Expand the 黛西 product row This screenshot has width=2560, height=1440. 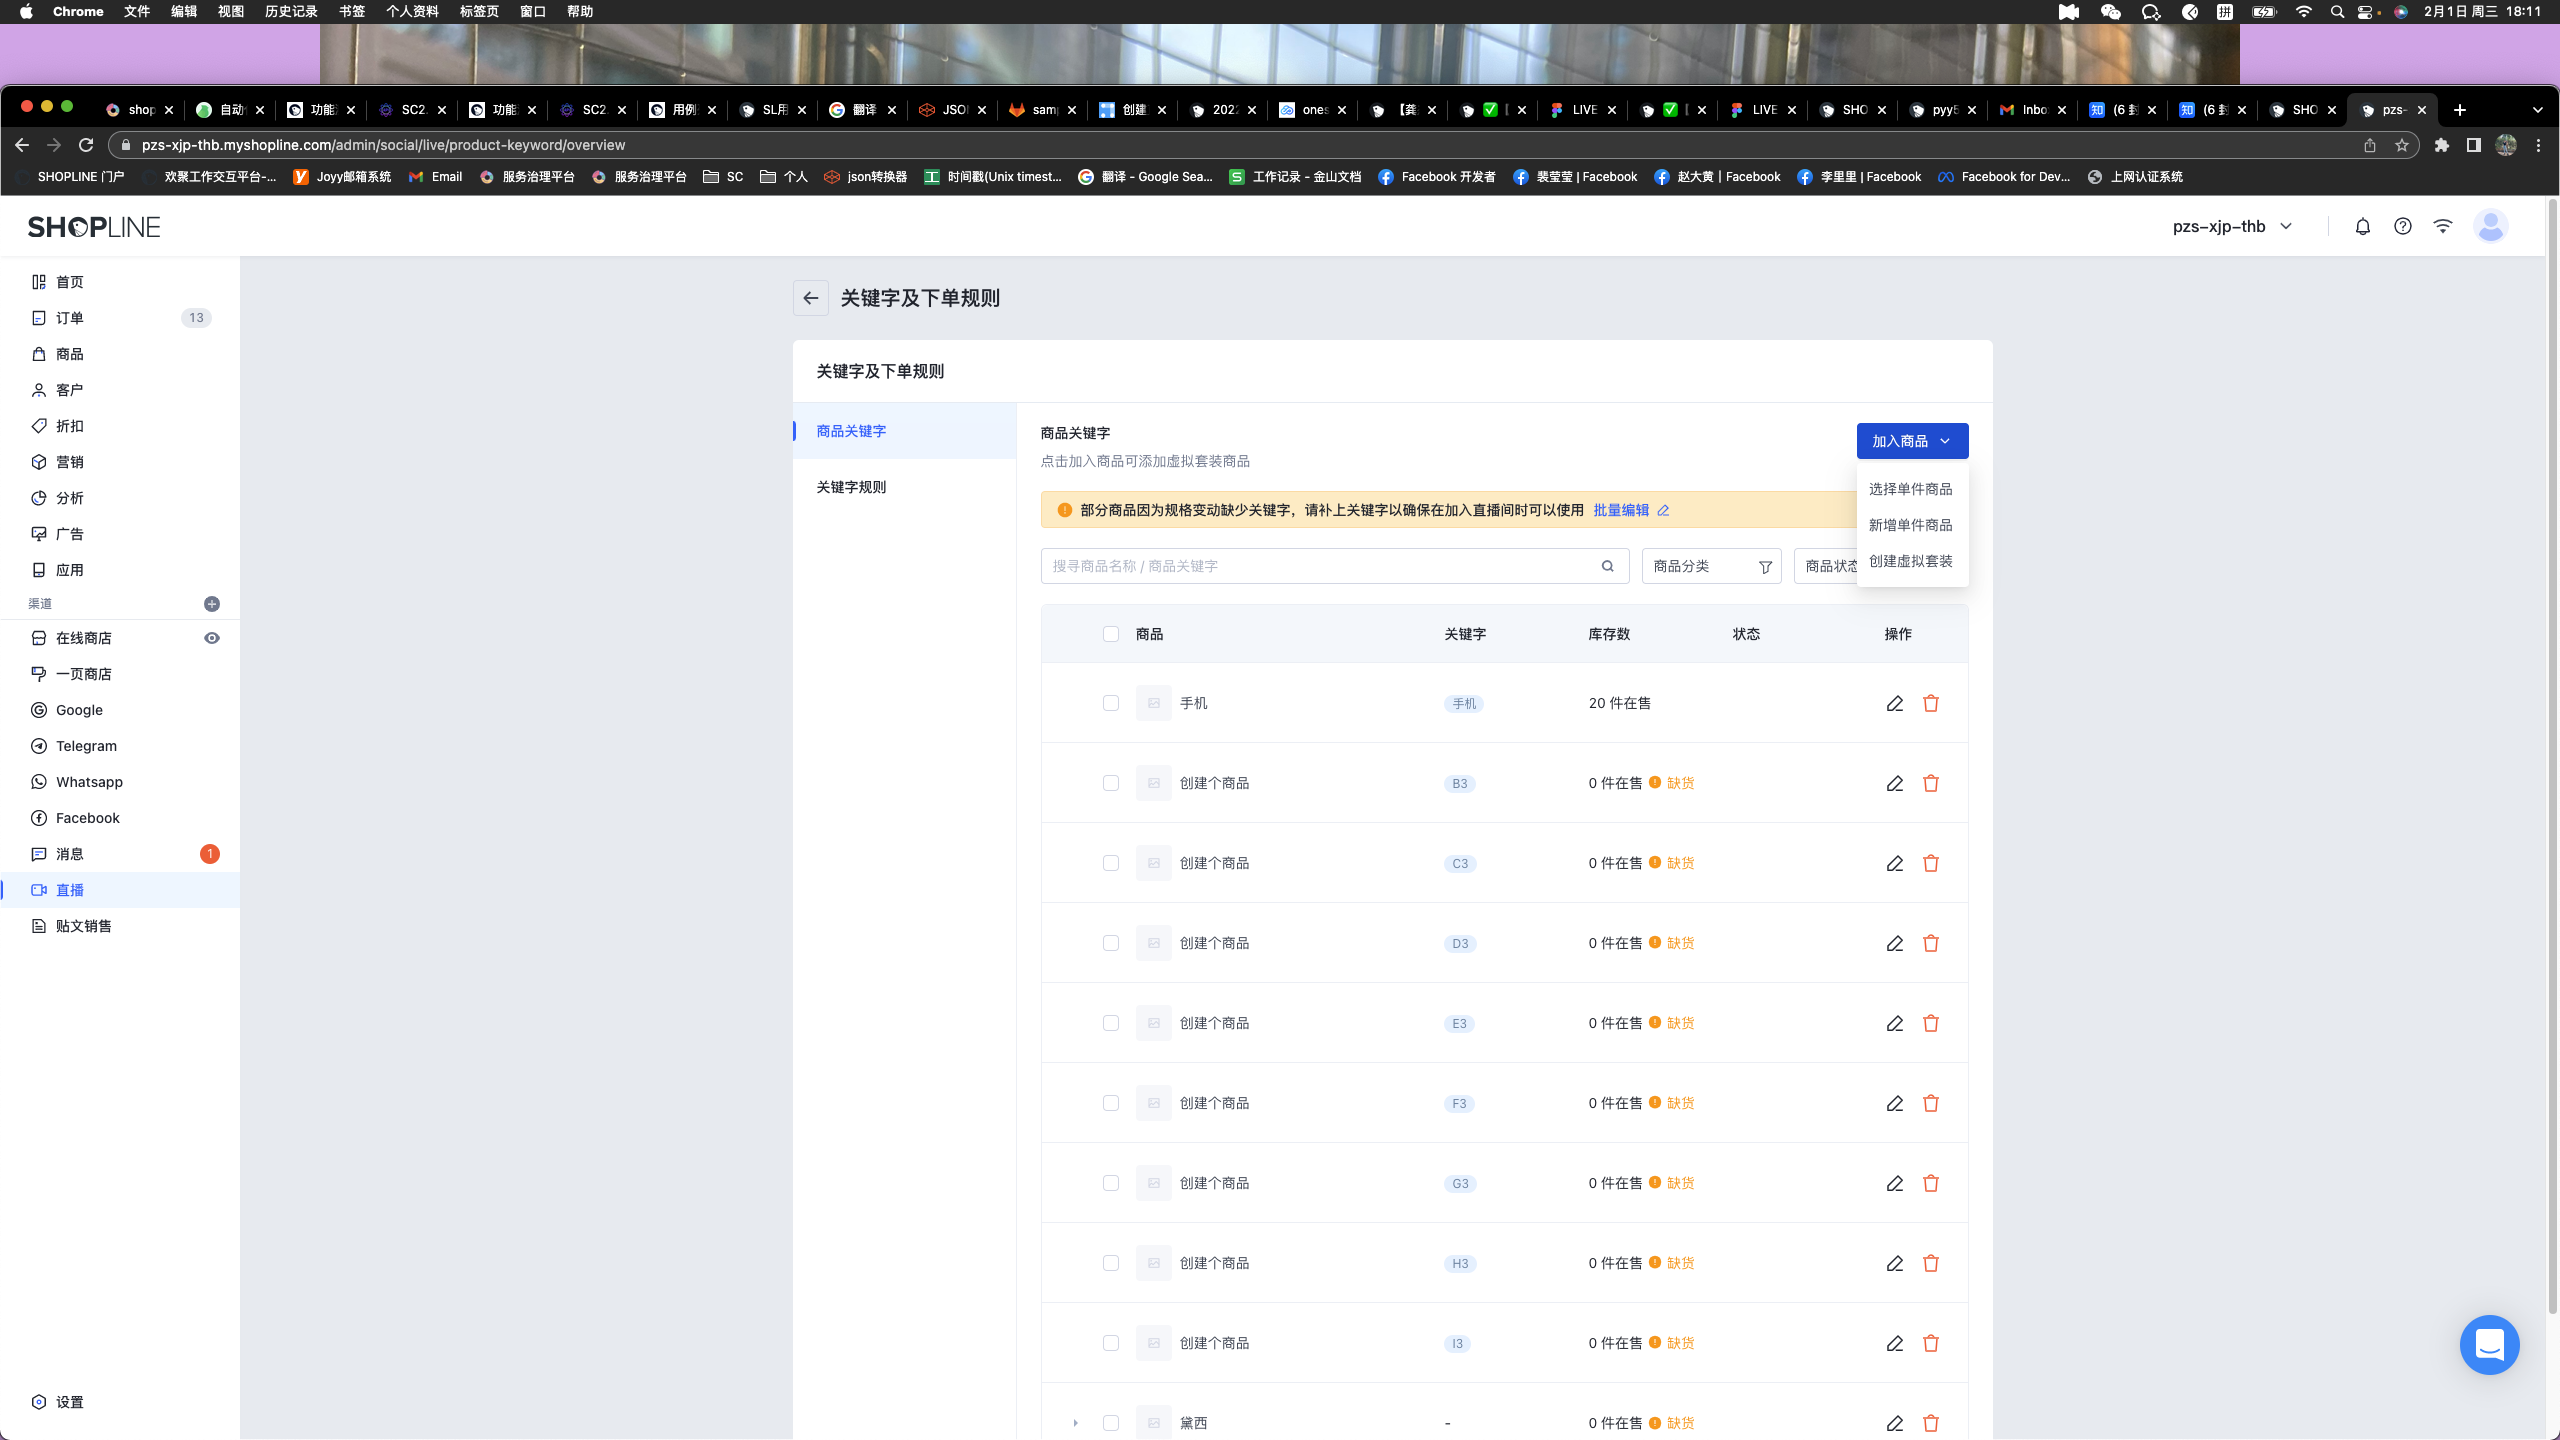1075,1423
